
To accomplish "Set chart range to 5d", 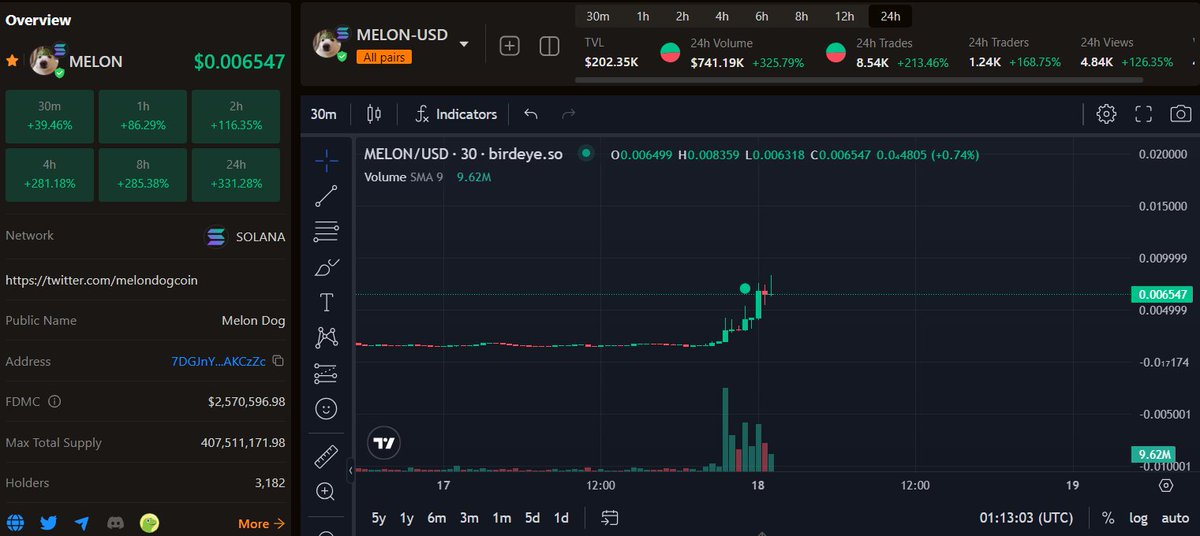I will (532, 518).
